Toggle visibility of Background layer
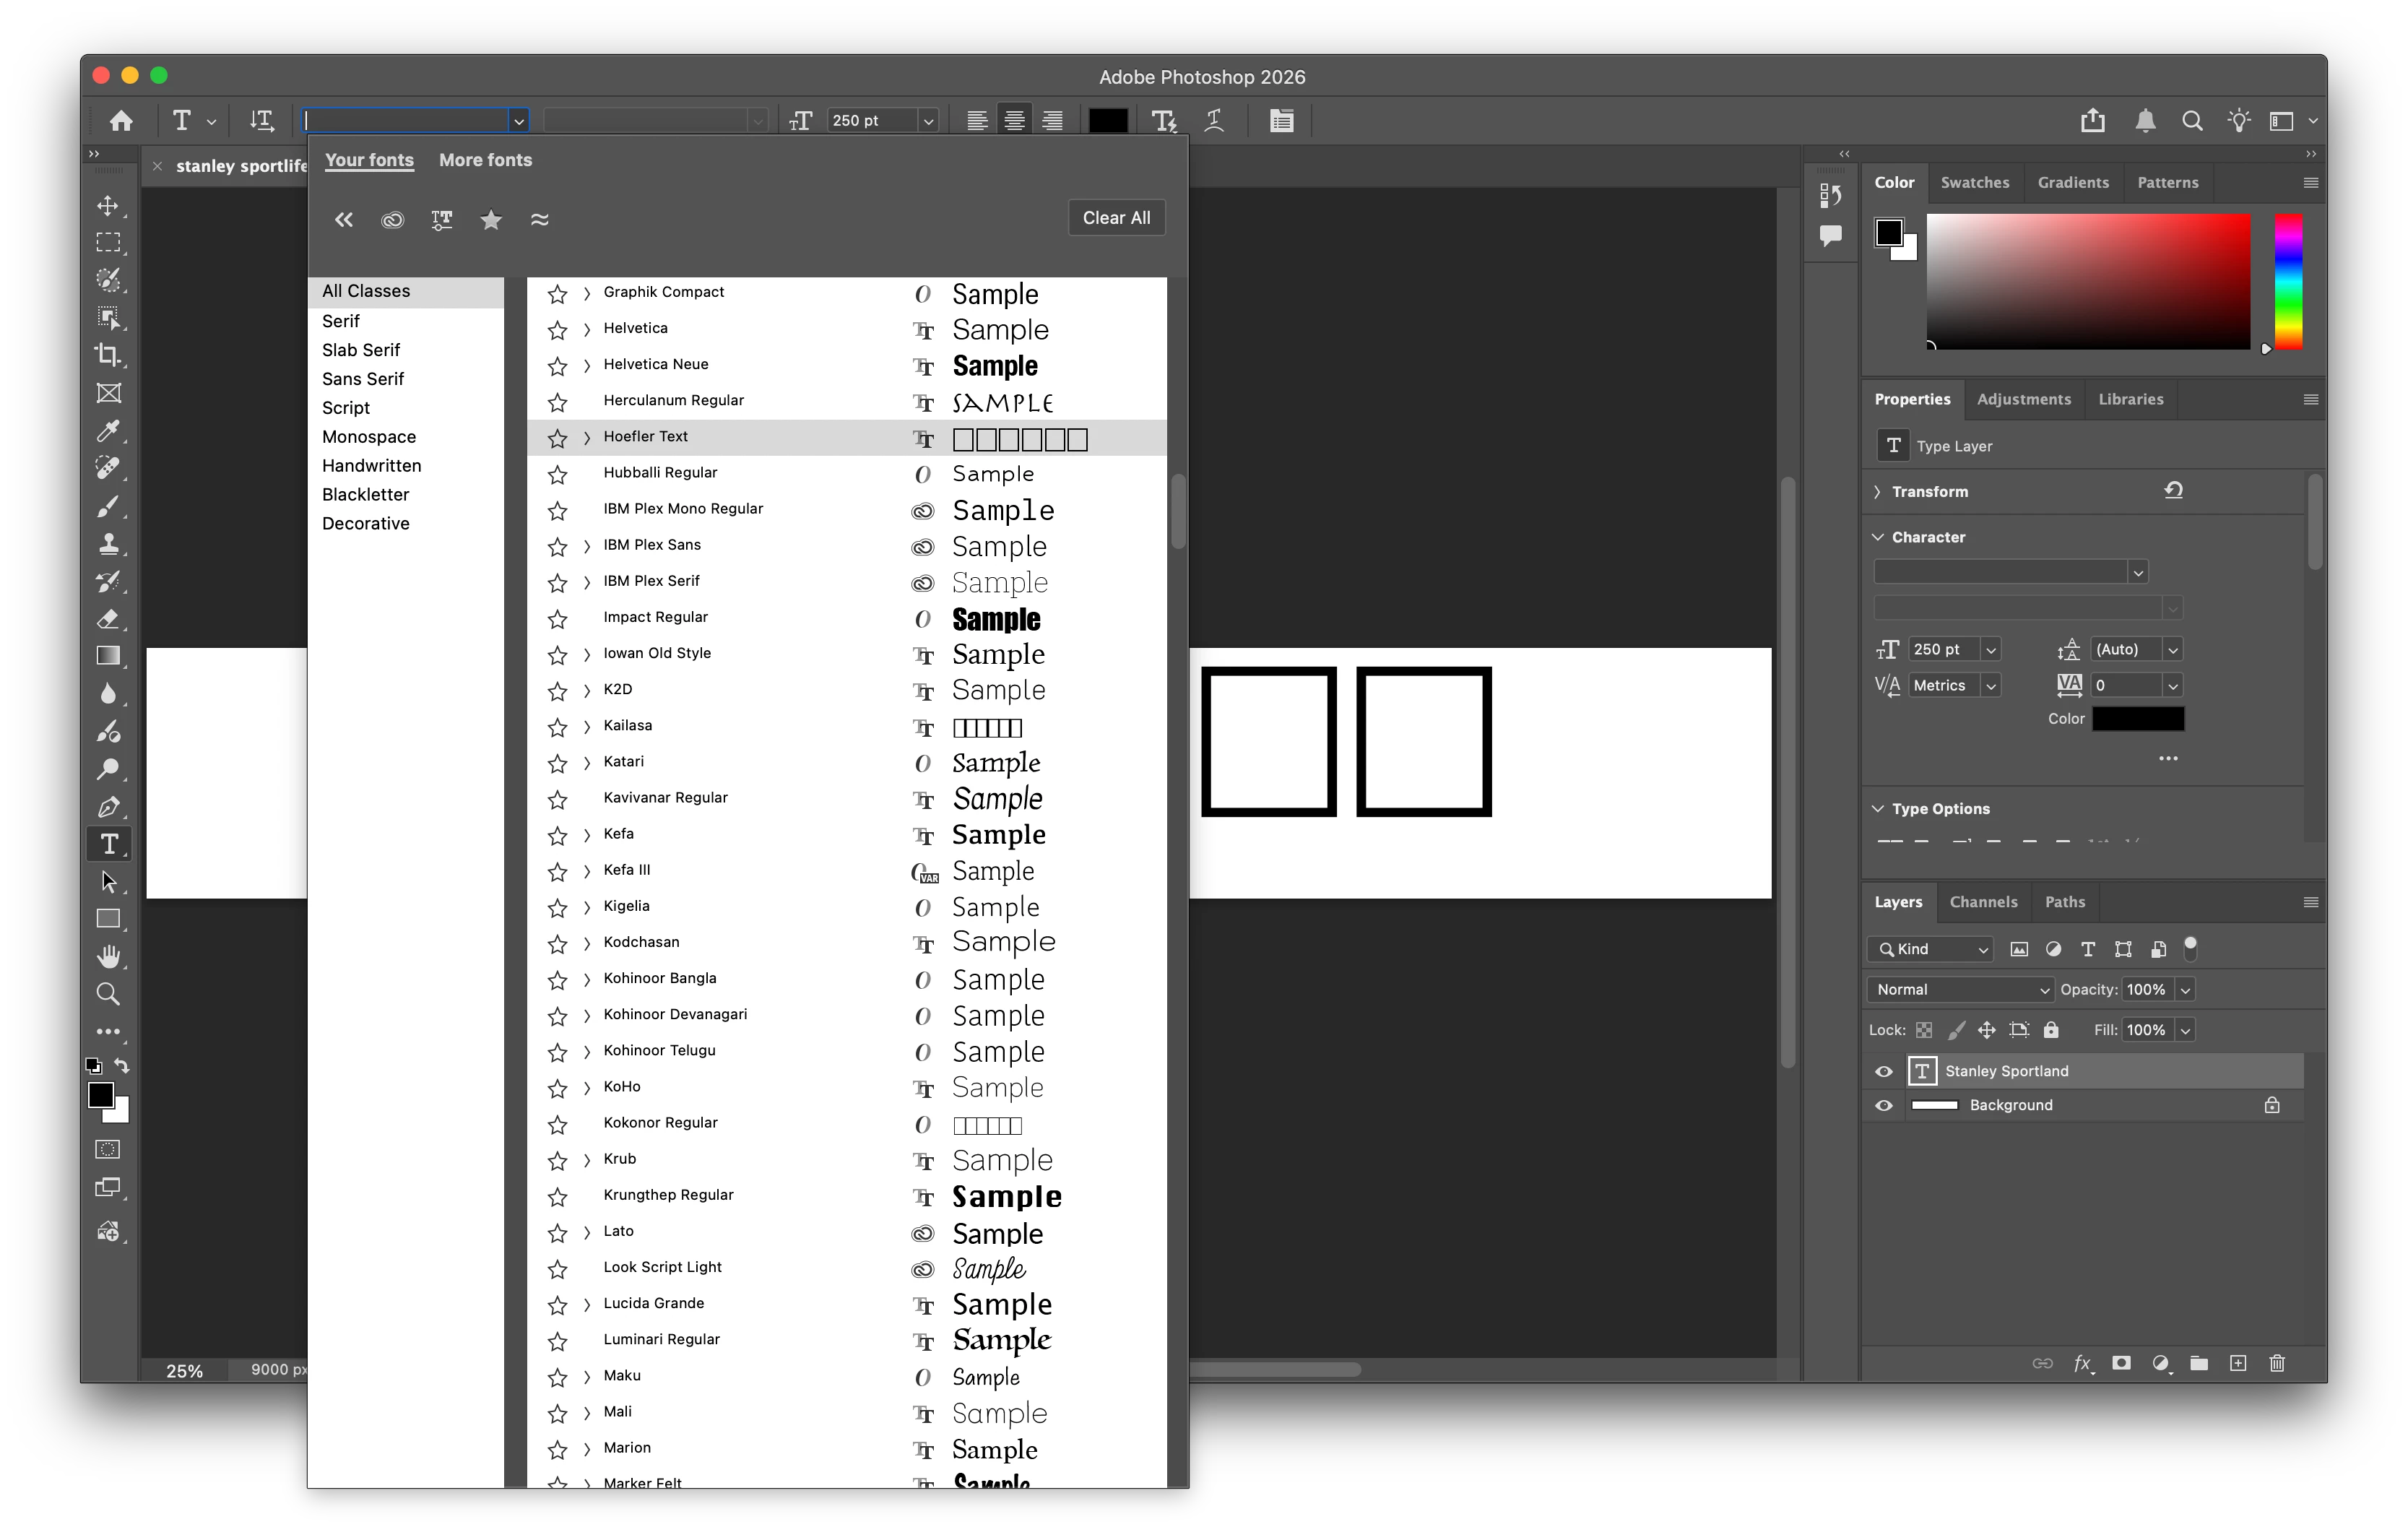Image resolution: width=2408 pixels, height=1527 pixels. point(1884,1105)
